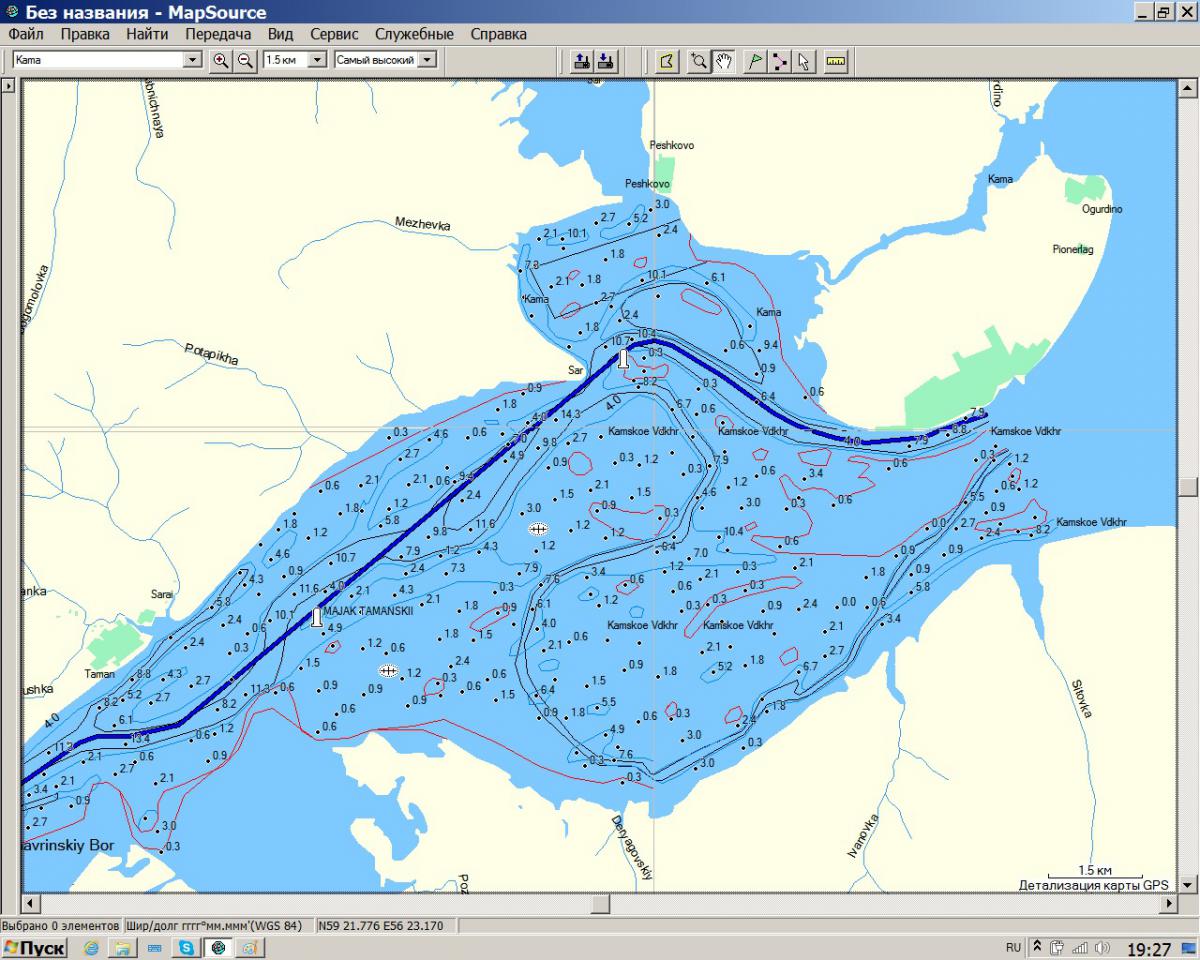Select the waypoint flag tool

755,61
